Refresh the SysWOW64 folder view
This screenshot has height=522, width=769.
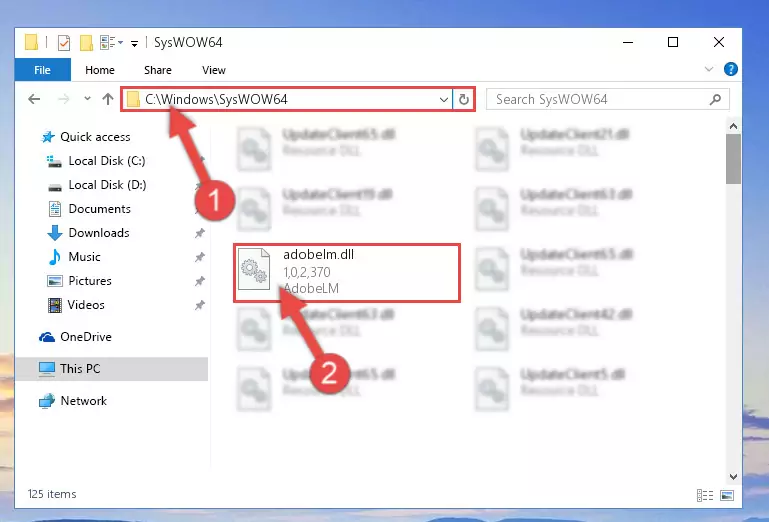click(x=463, y=100)
